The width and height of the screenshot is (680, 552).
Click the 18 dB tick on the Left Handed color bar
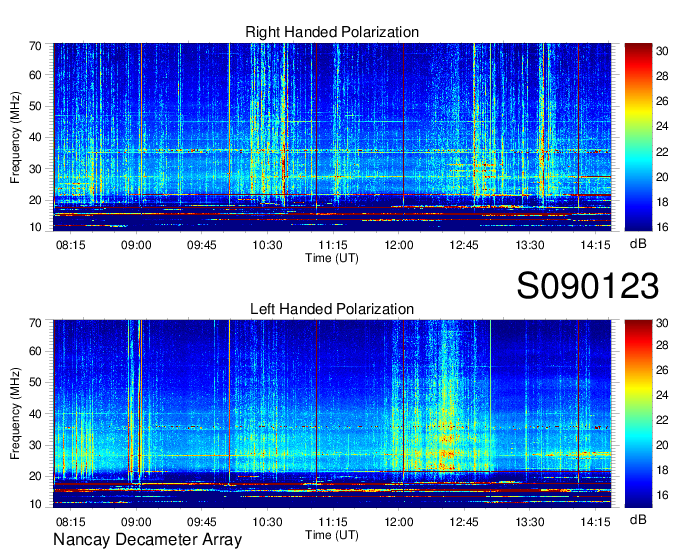point(662,470)
